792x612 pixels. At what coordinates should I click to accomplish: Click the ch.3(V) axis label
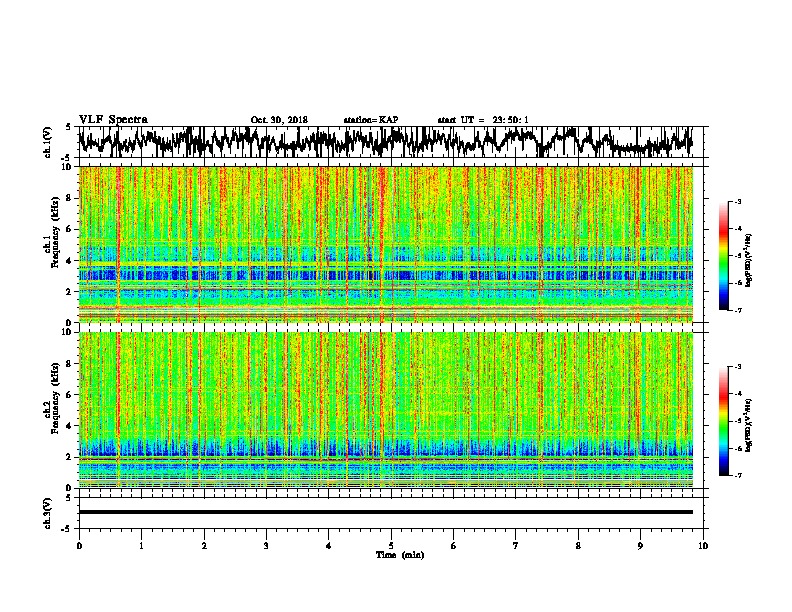click(48, 513)
